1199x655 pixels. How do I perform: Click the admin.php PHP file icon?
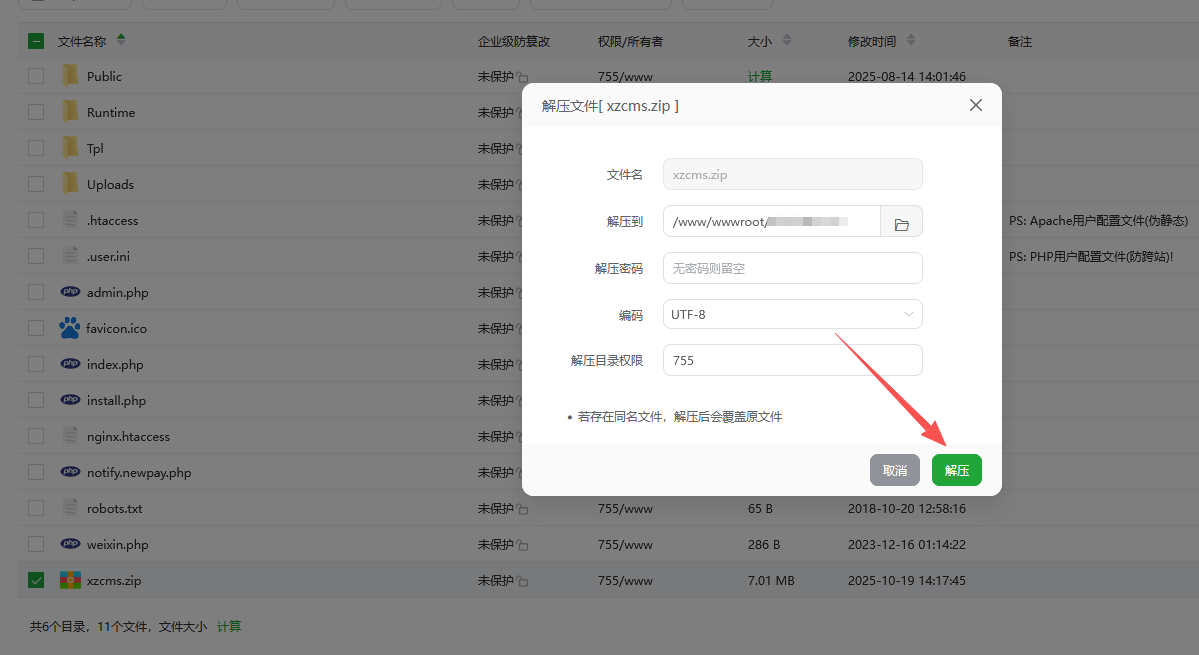70,292
